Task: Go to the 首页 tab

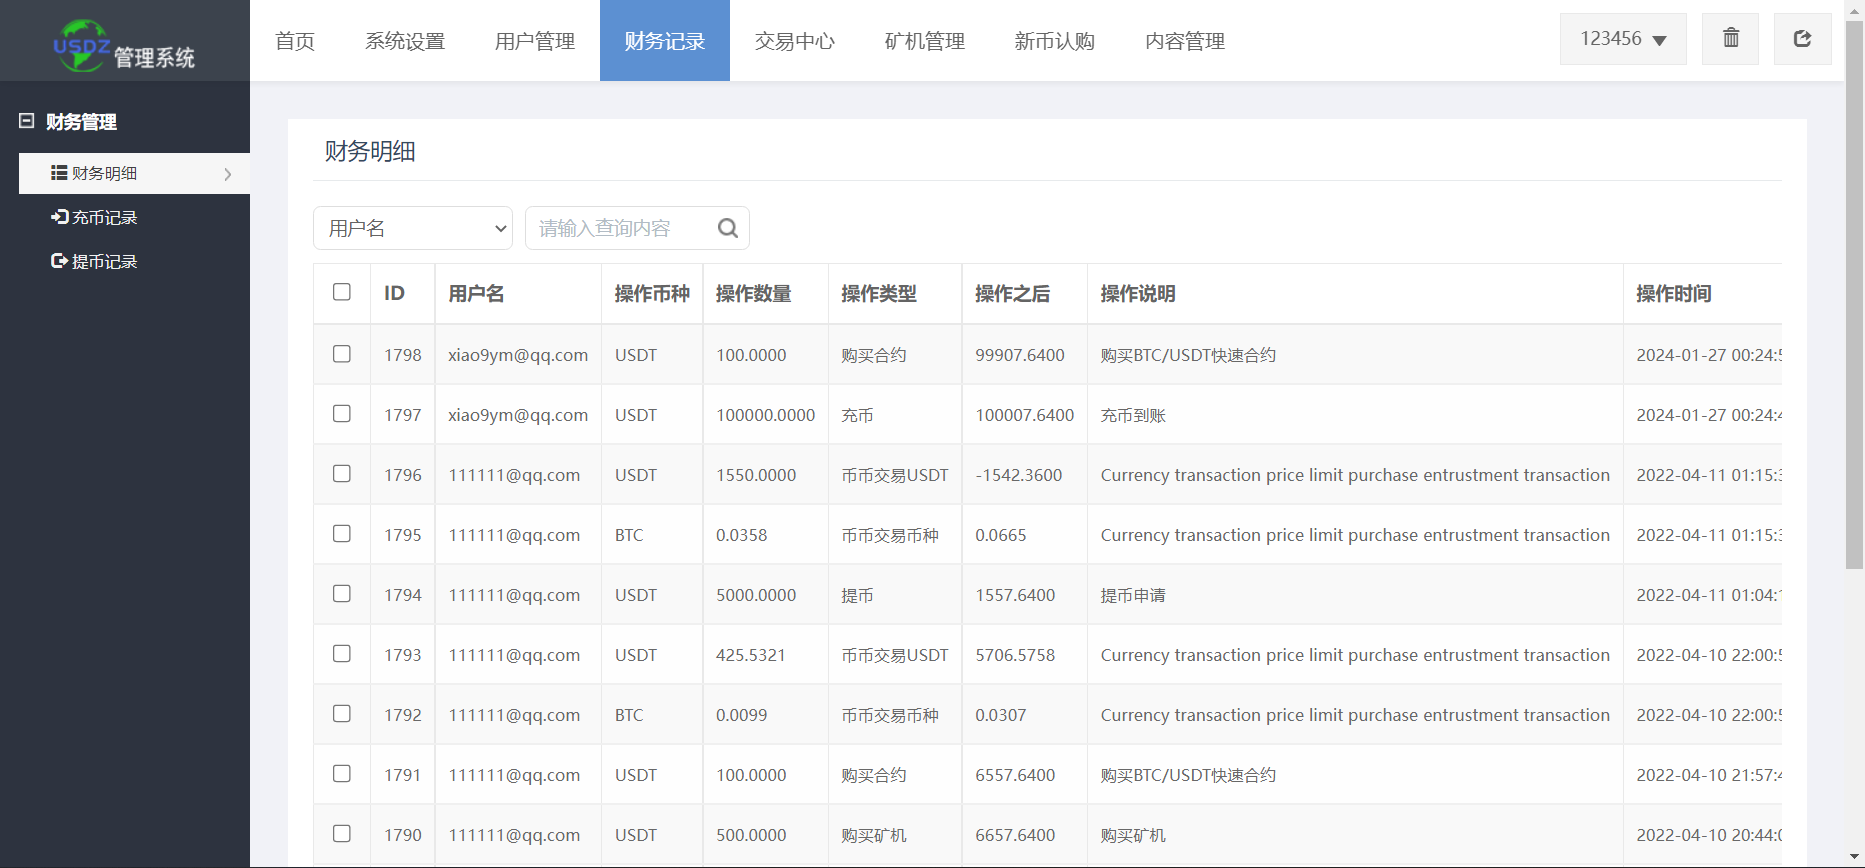Action: point(295,41)
